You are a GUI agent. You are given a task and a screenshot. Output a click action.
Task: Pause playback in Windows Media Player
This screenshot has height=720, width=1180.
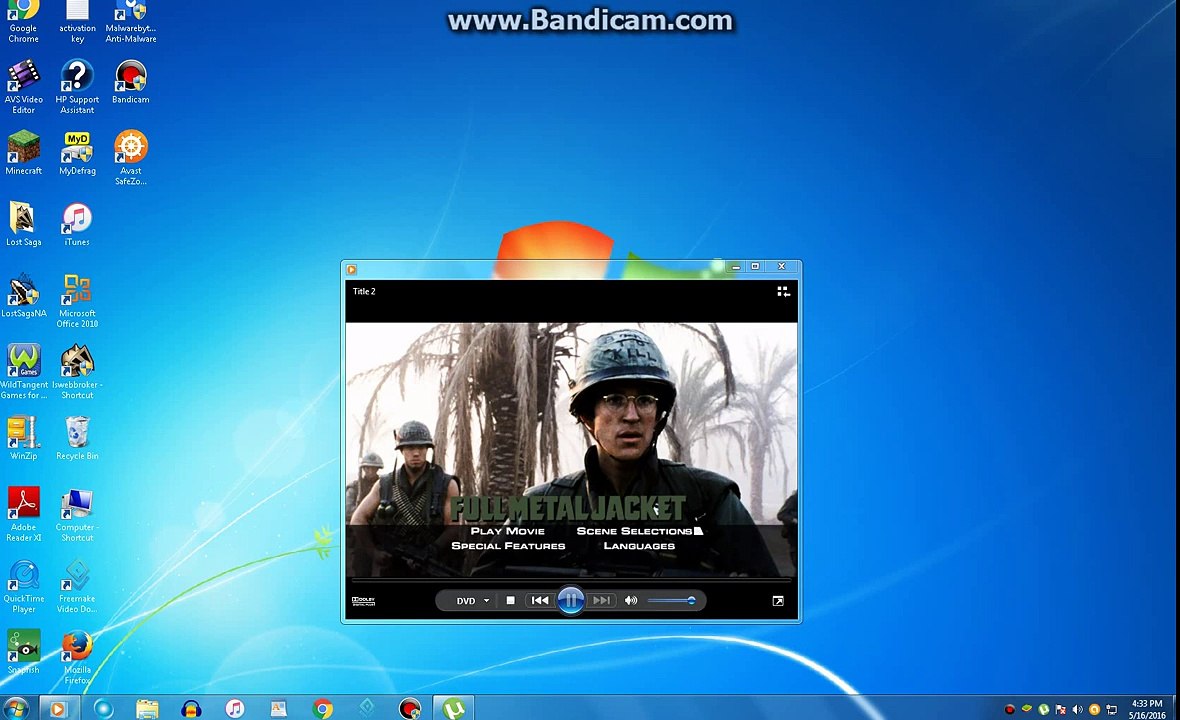570,600
